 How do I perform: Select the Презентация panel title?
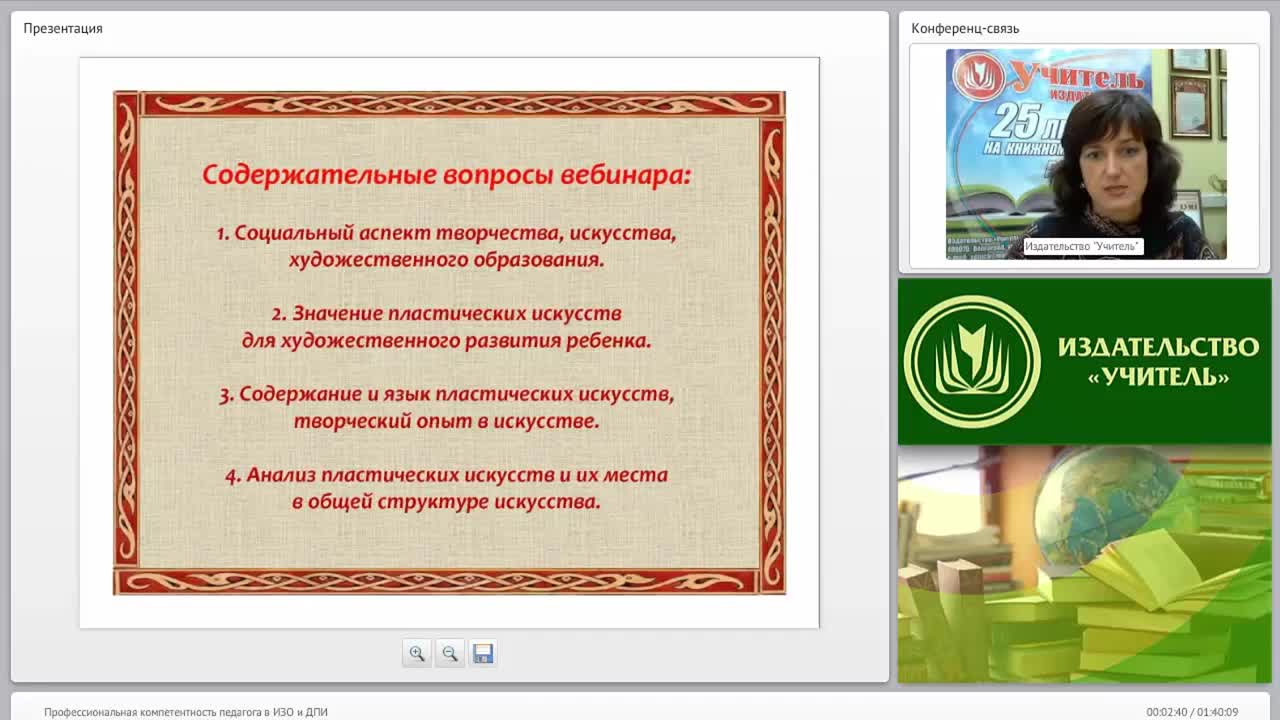[x=63, y=28]
